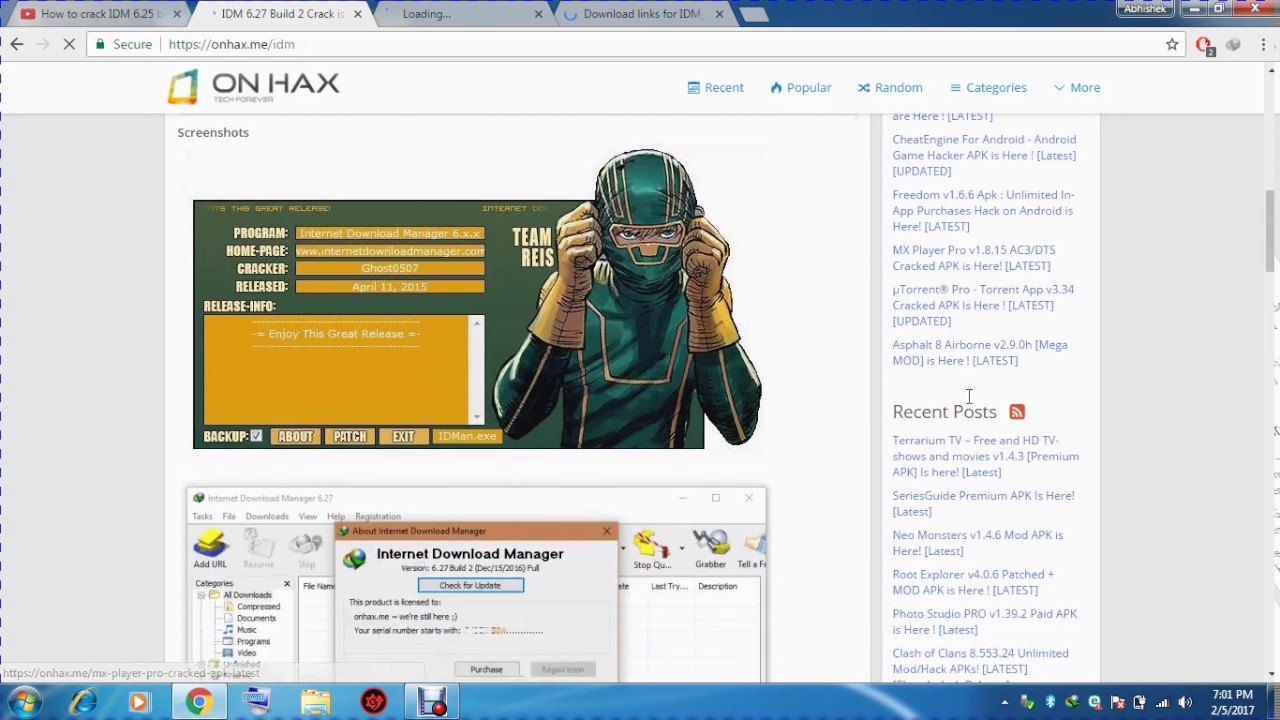Image resolution: width=1280 pixels, height=720 pixels.
Task: Open the red gear app in taskbar
Action: click(374, 702)
